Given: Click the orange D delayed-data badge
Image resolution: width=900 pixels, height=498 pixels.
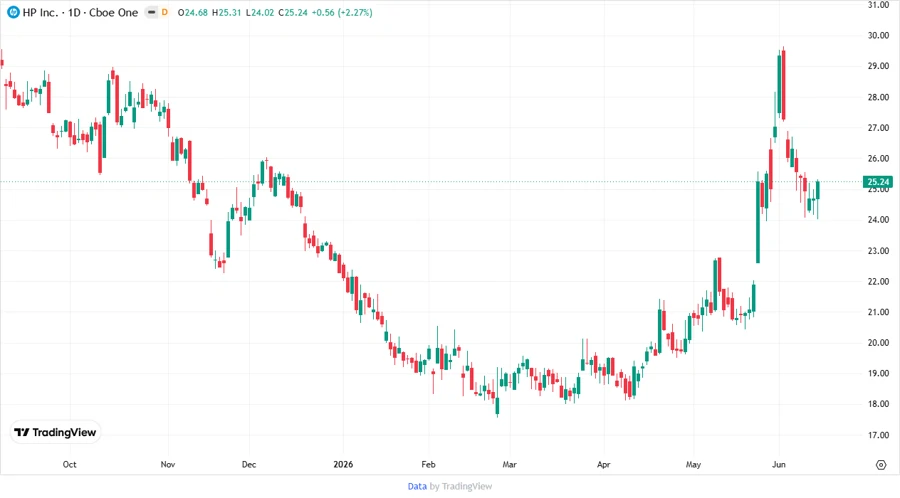Looking at the screenshot, I should pyautogui.click(x=165, y=12).
